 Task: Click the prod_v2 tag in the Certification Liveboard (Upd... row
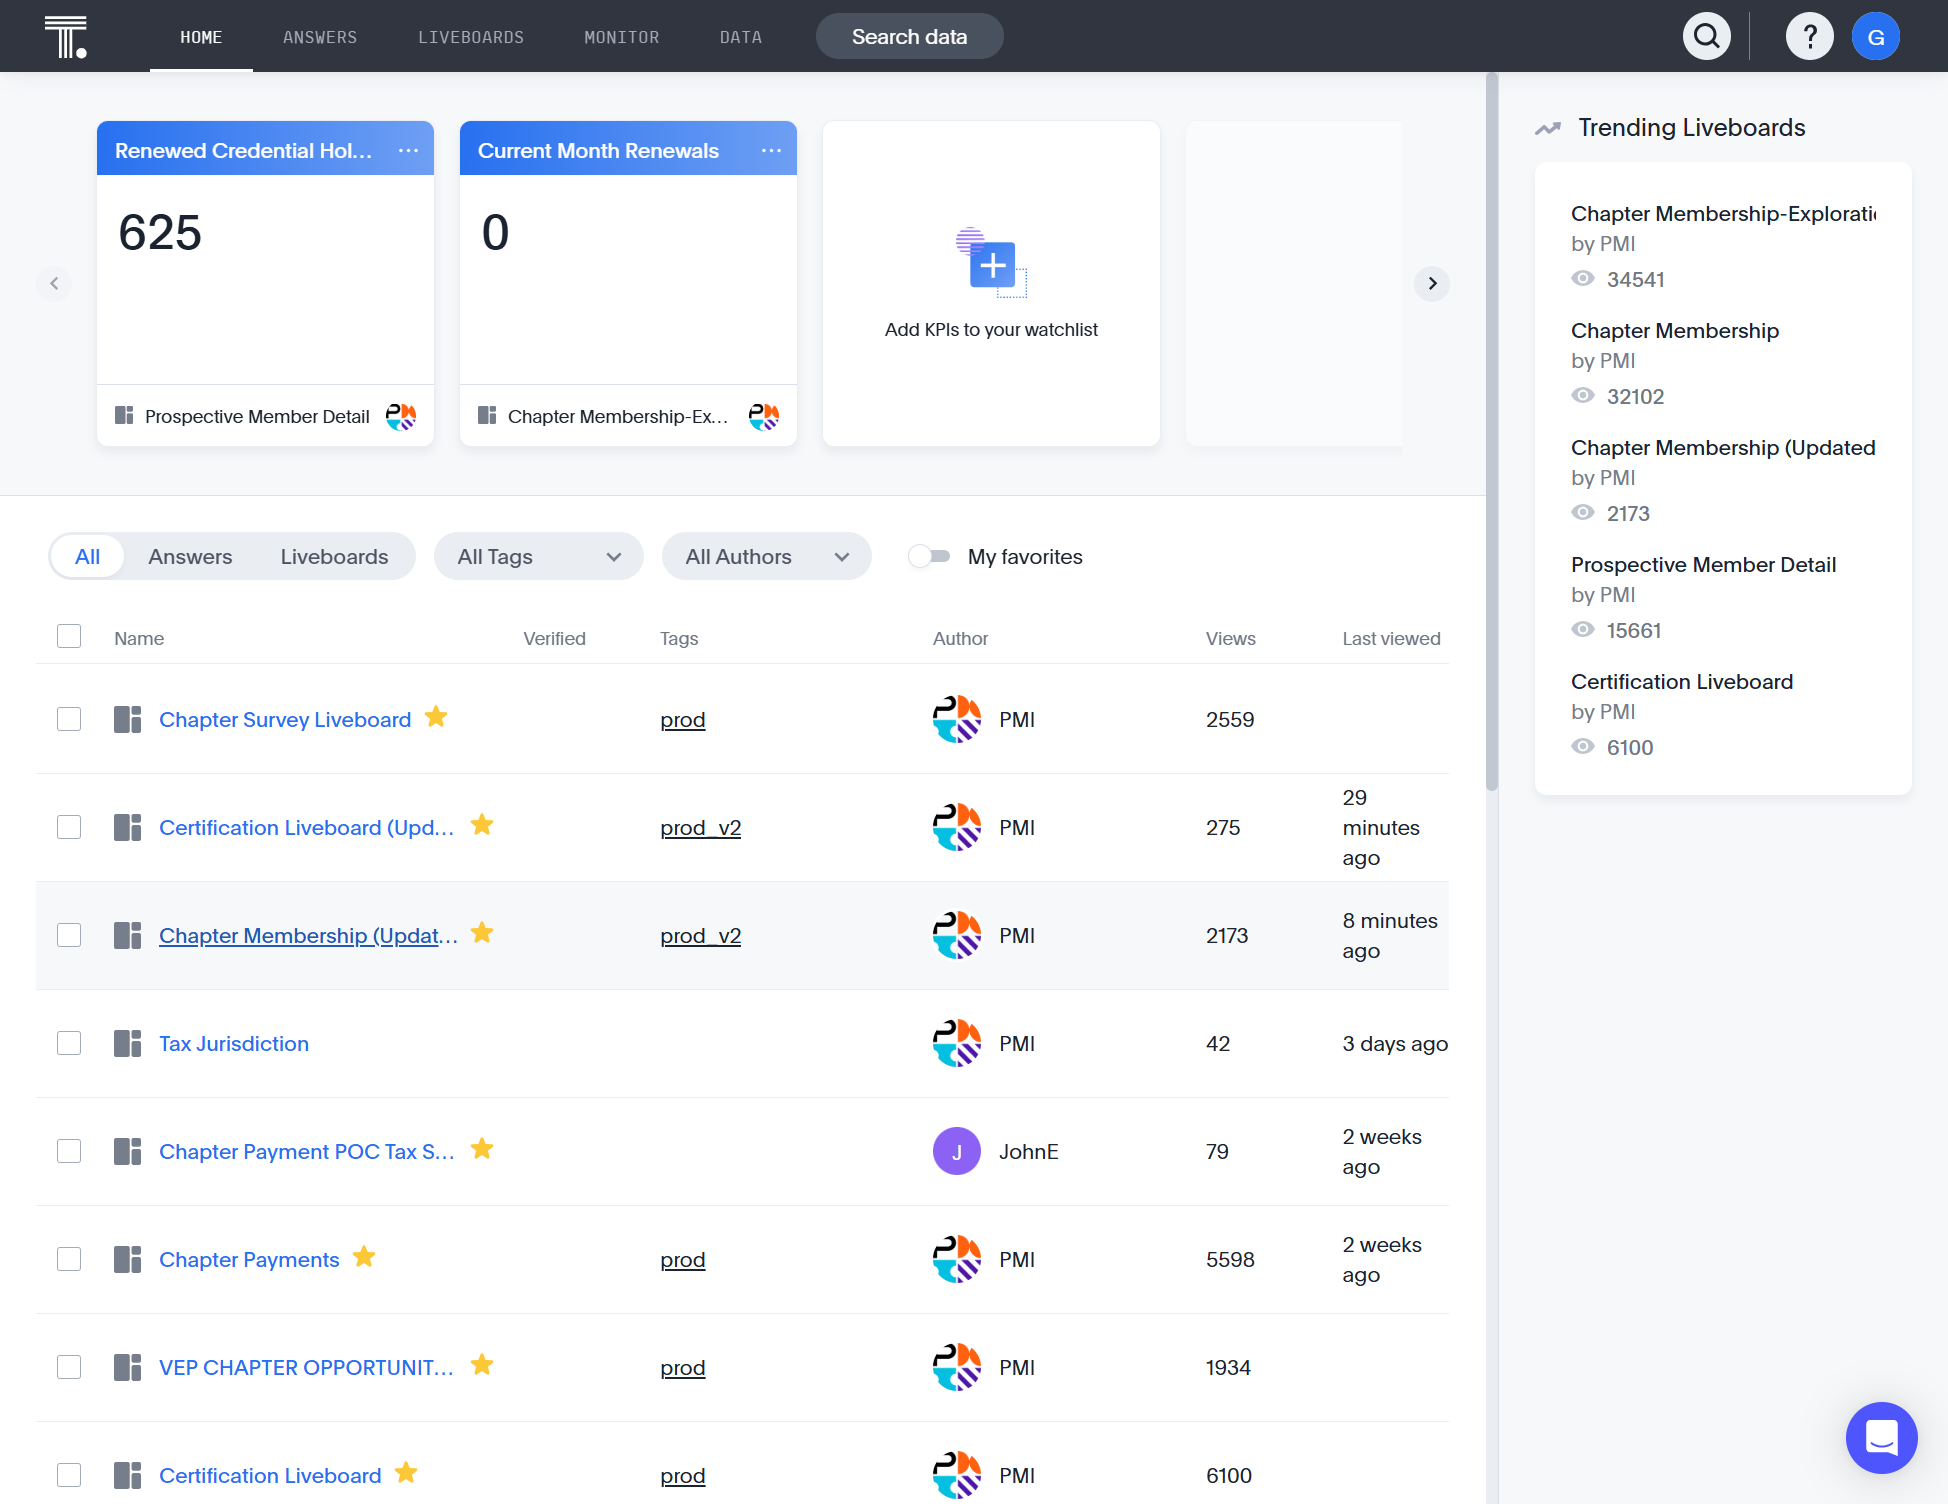pos(701,827)
